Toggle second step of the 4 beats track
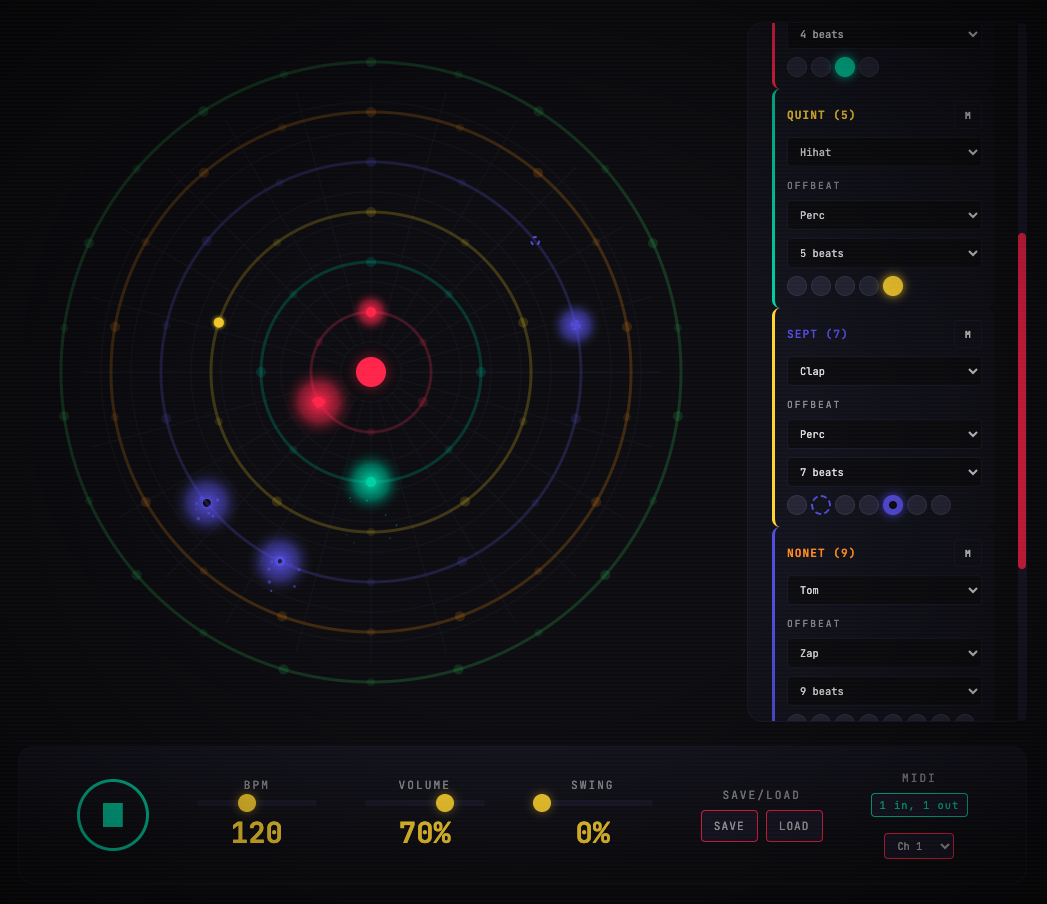 tap(821, 67)
